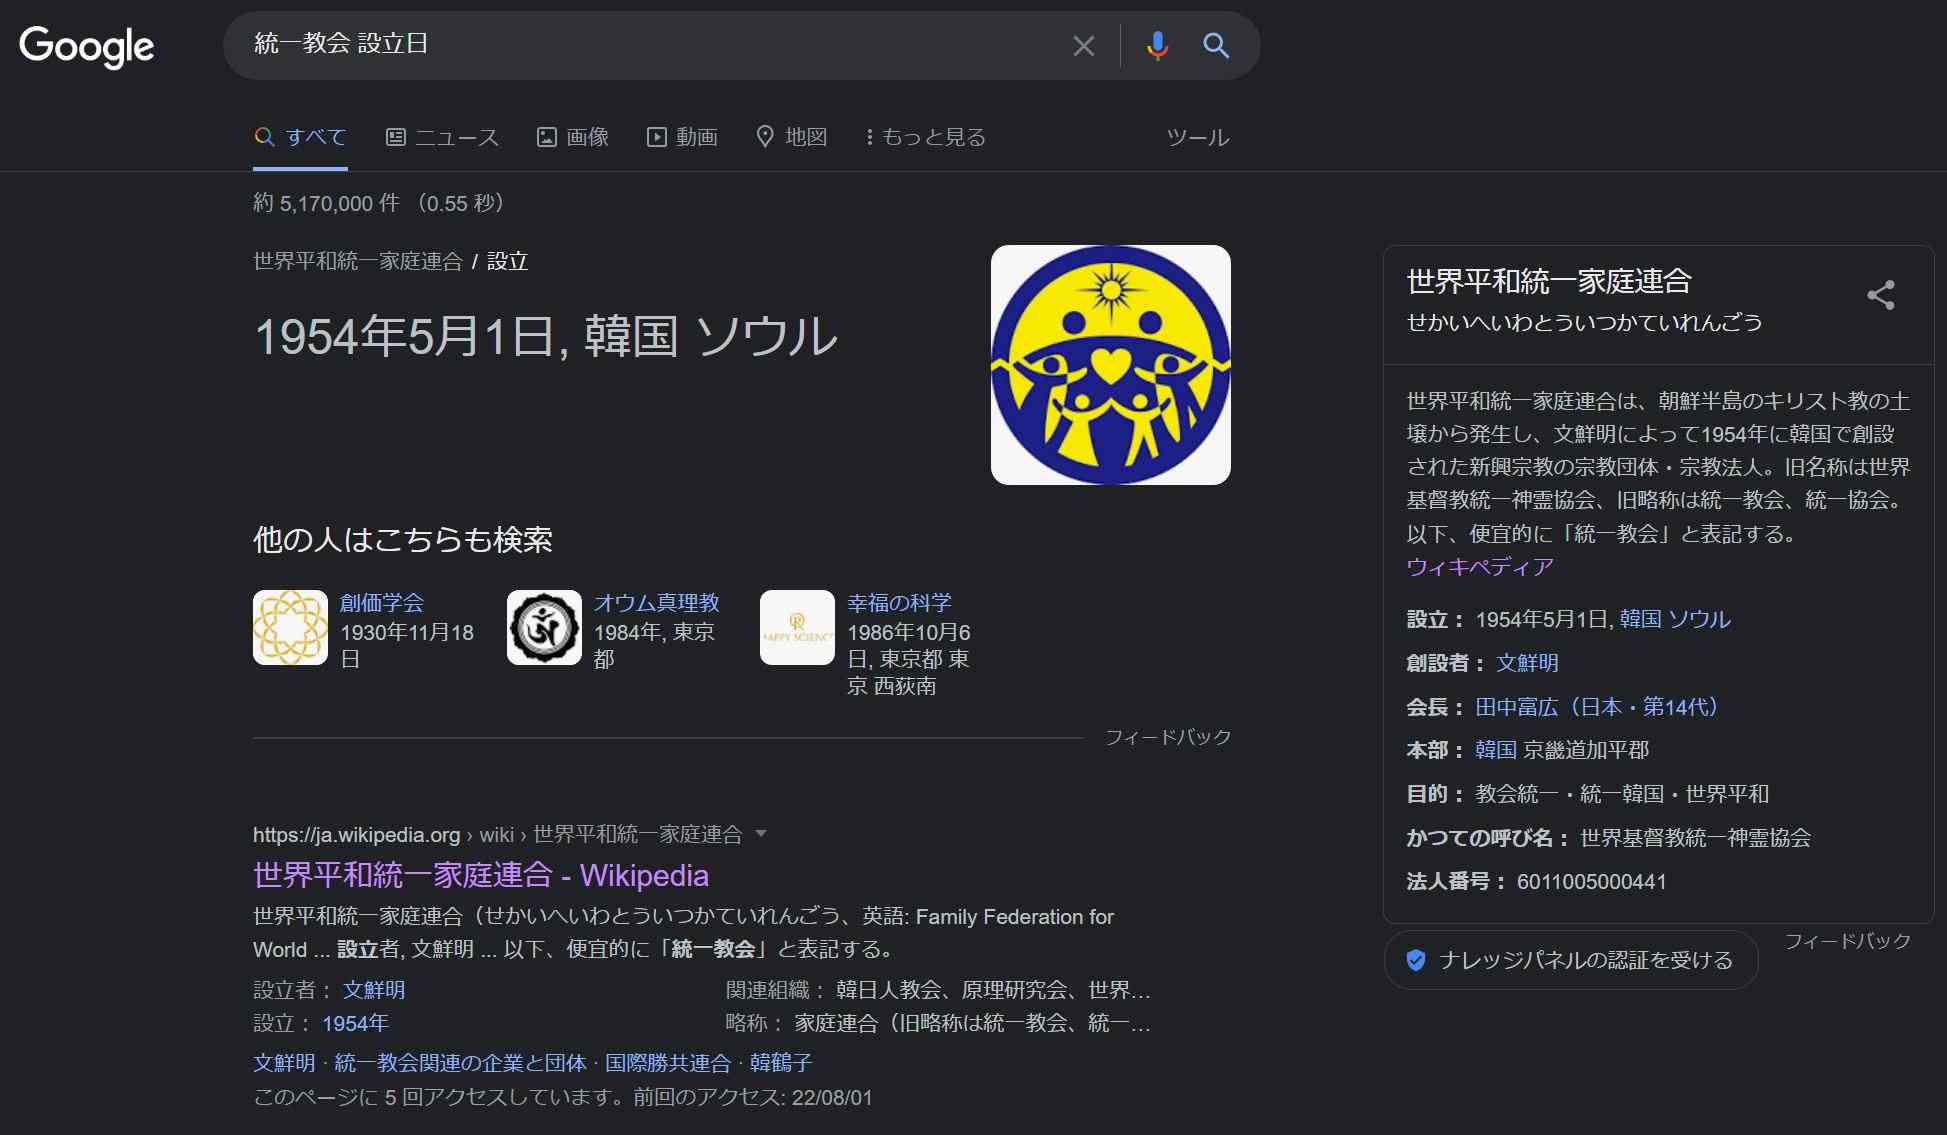Switch to the 動画 tab

pos(682,137)
